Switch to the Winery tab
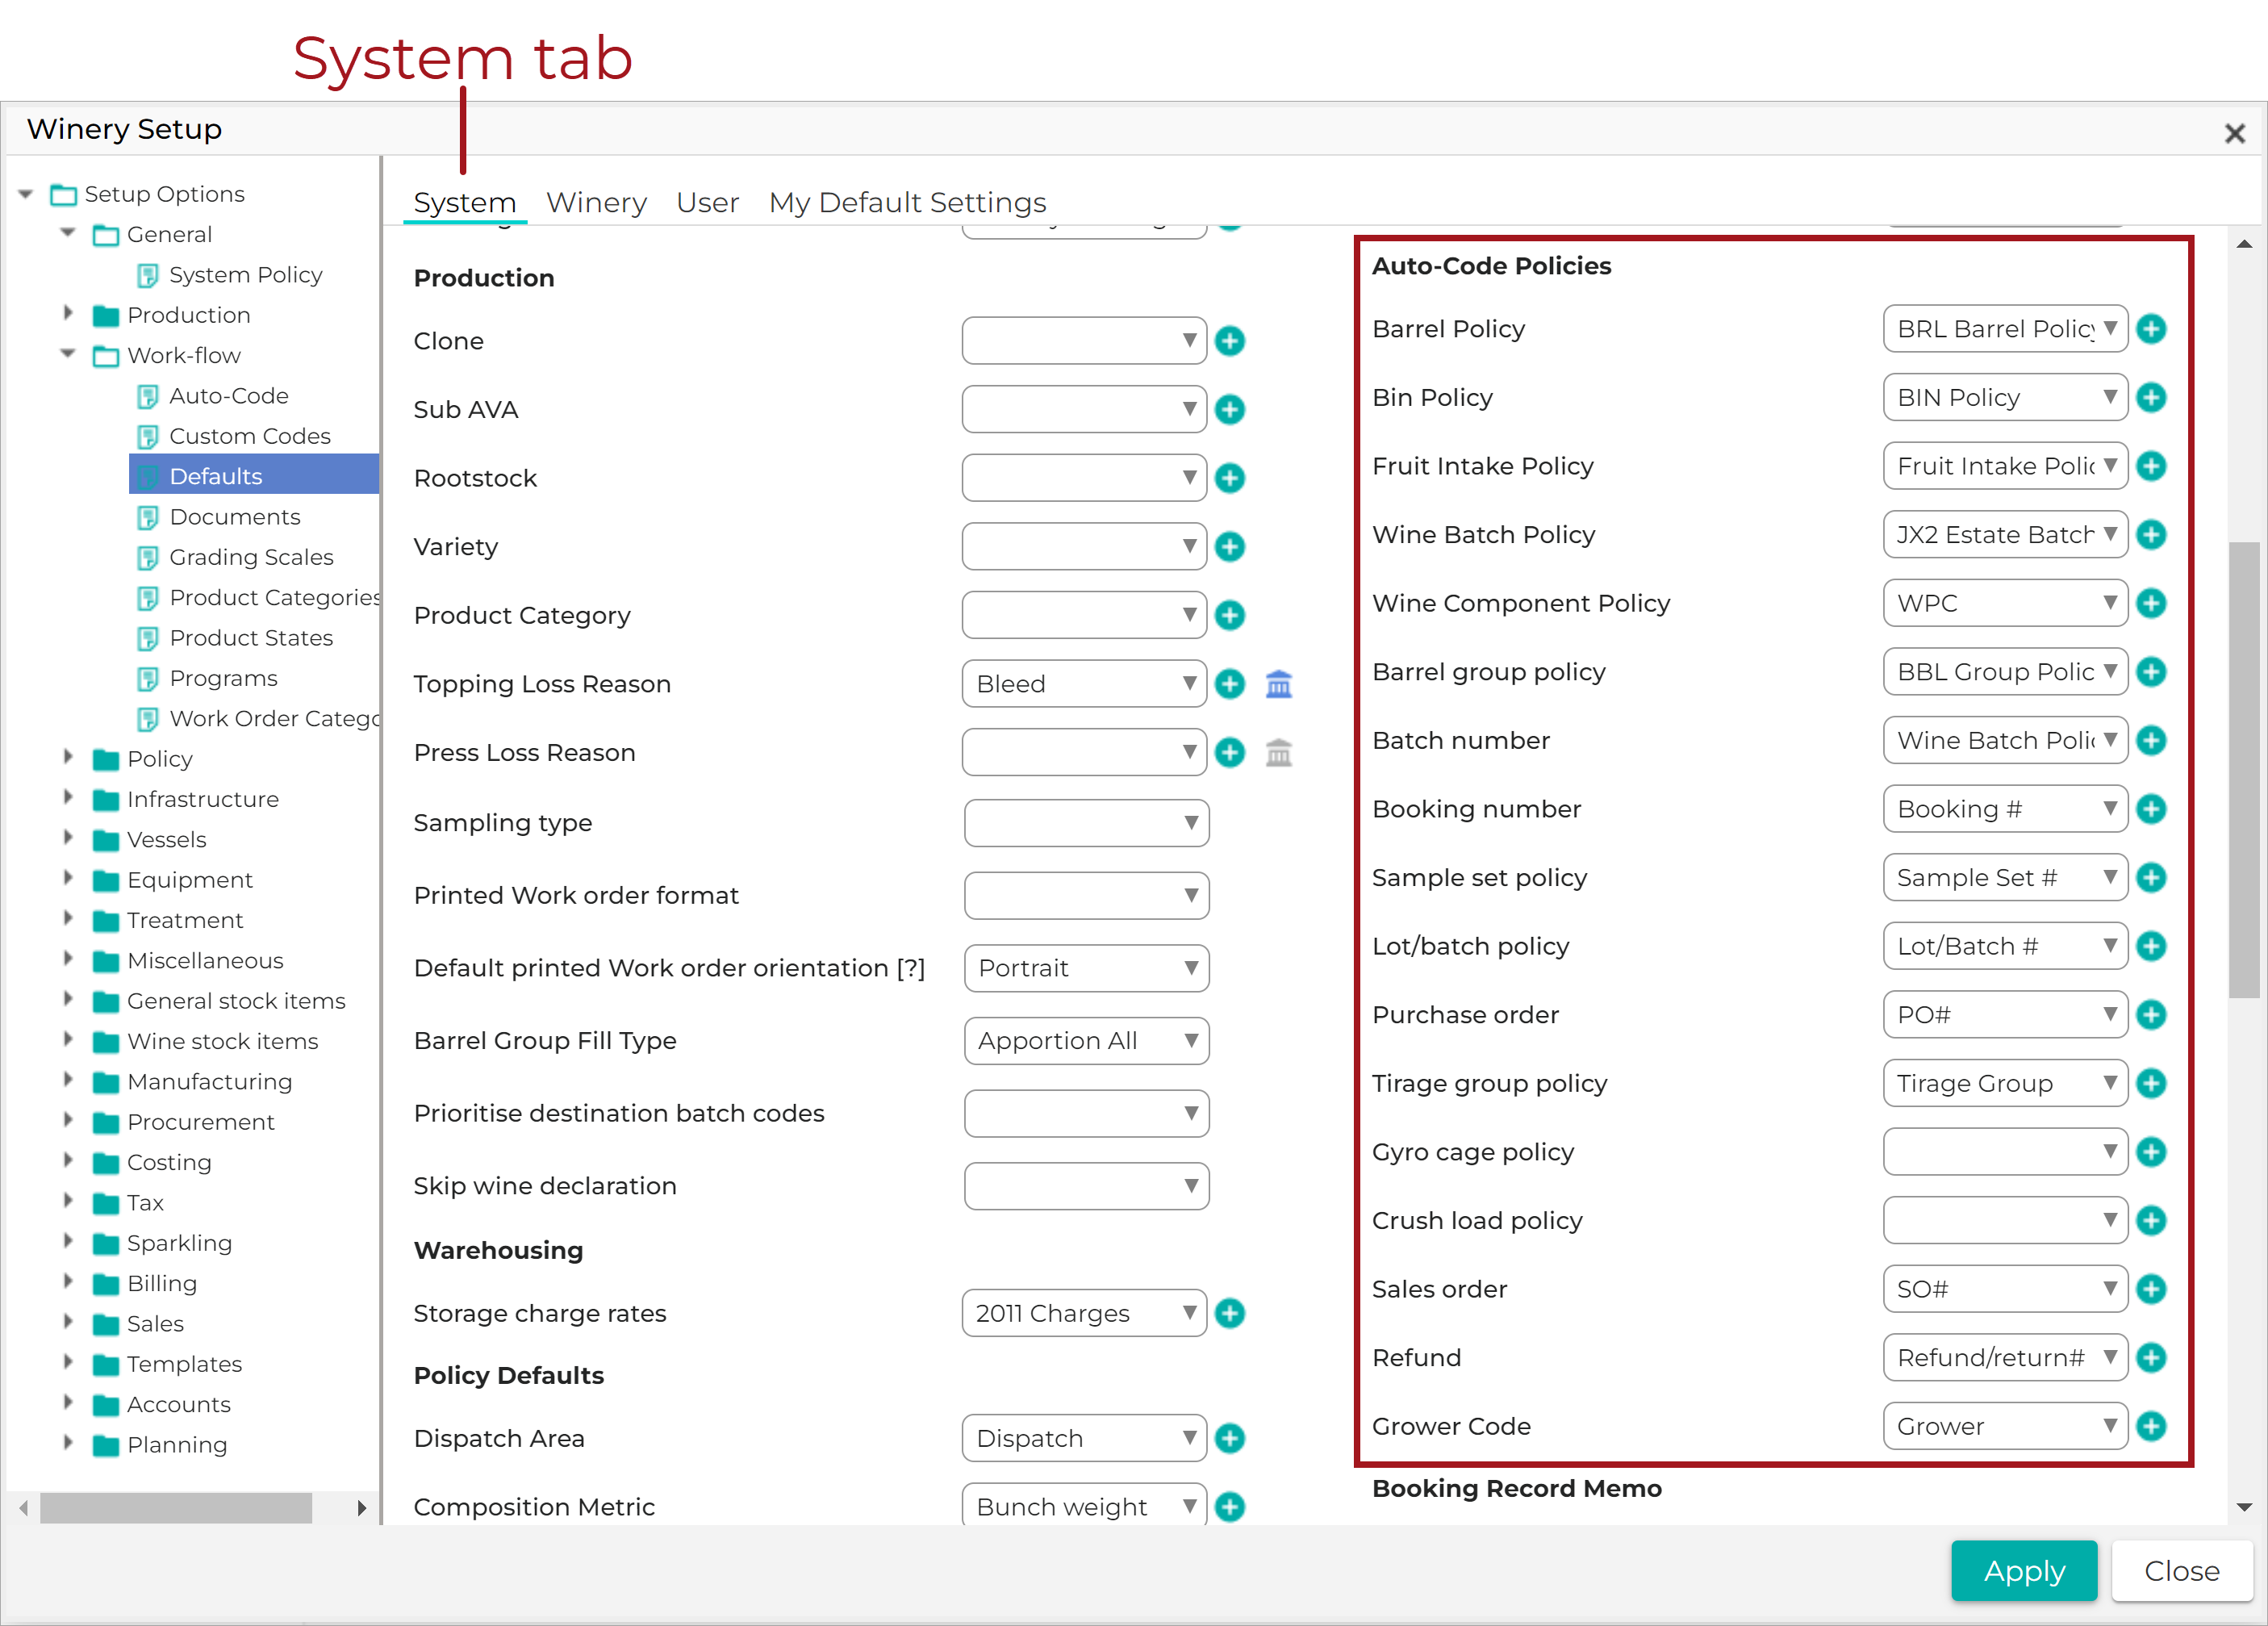2268x1626 pixels. point(596,202)
